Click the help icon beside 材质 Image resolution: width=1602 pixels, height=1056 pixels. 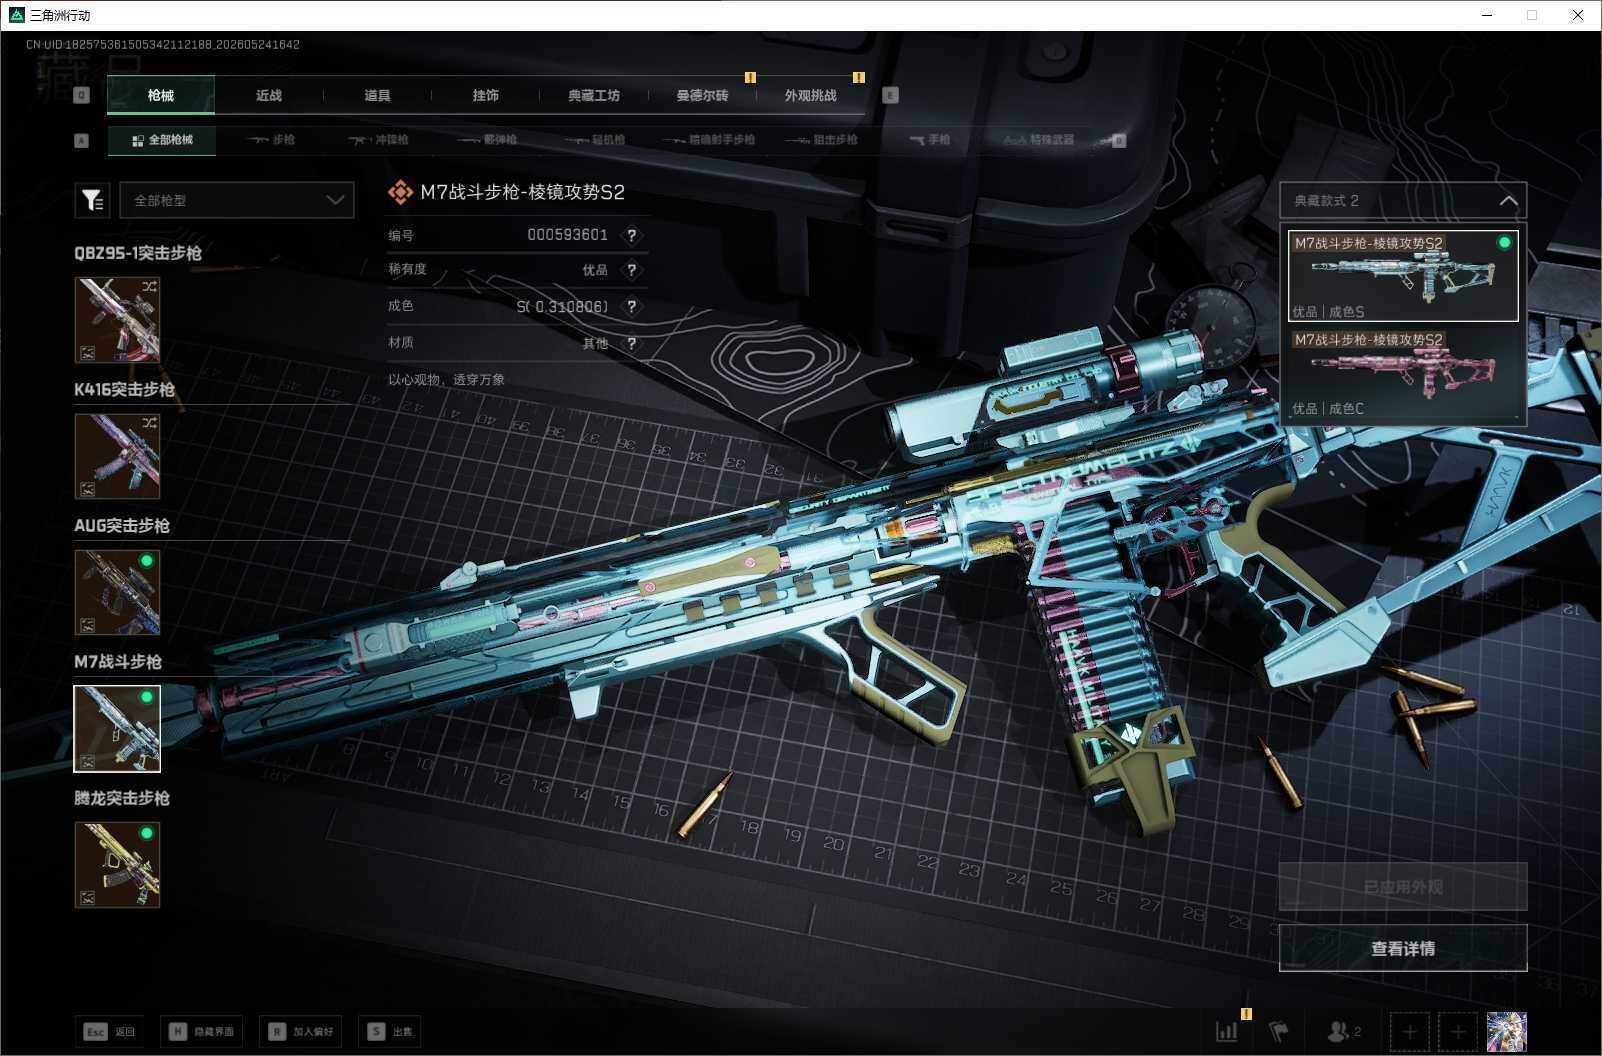coord(631,343)
